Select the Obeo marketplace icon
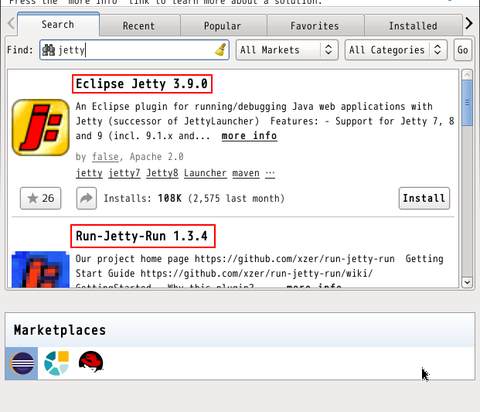Viewport: 480px width, 412px height. [x=57, y=363]
